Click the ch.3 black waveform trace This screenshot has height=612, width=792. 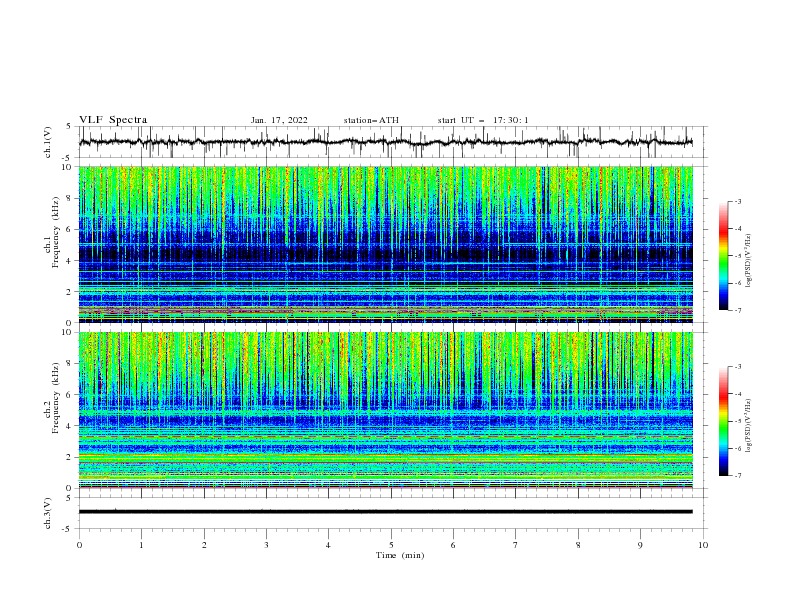[x=385, y=512]
